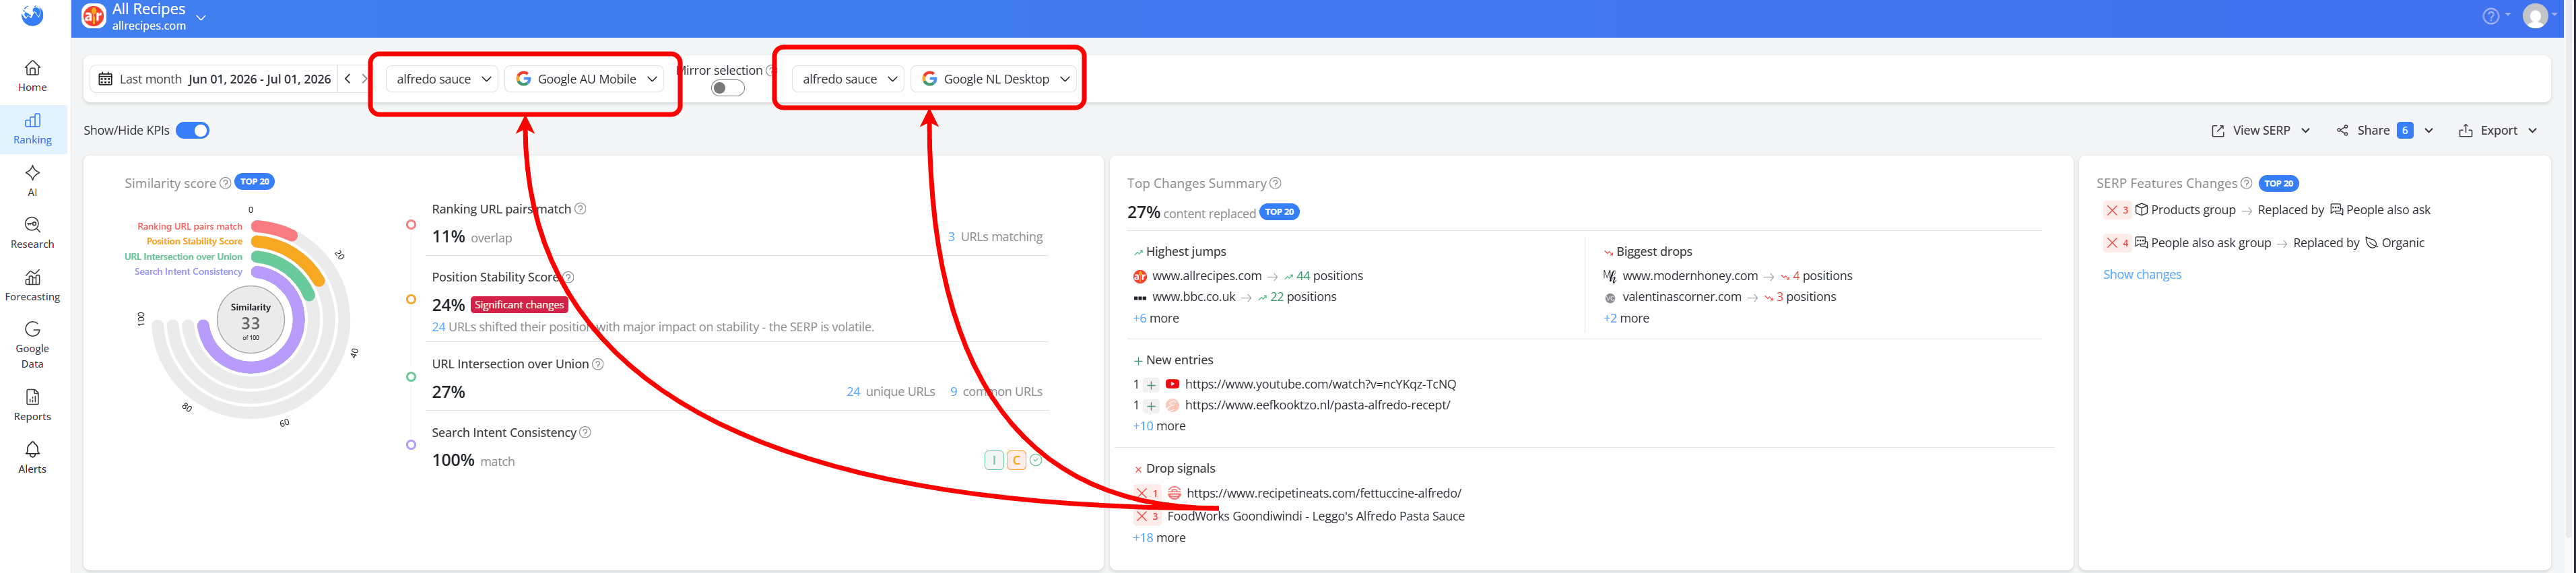
Task: Click the app logo at top left
Action: point(32,15)
